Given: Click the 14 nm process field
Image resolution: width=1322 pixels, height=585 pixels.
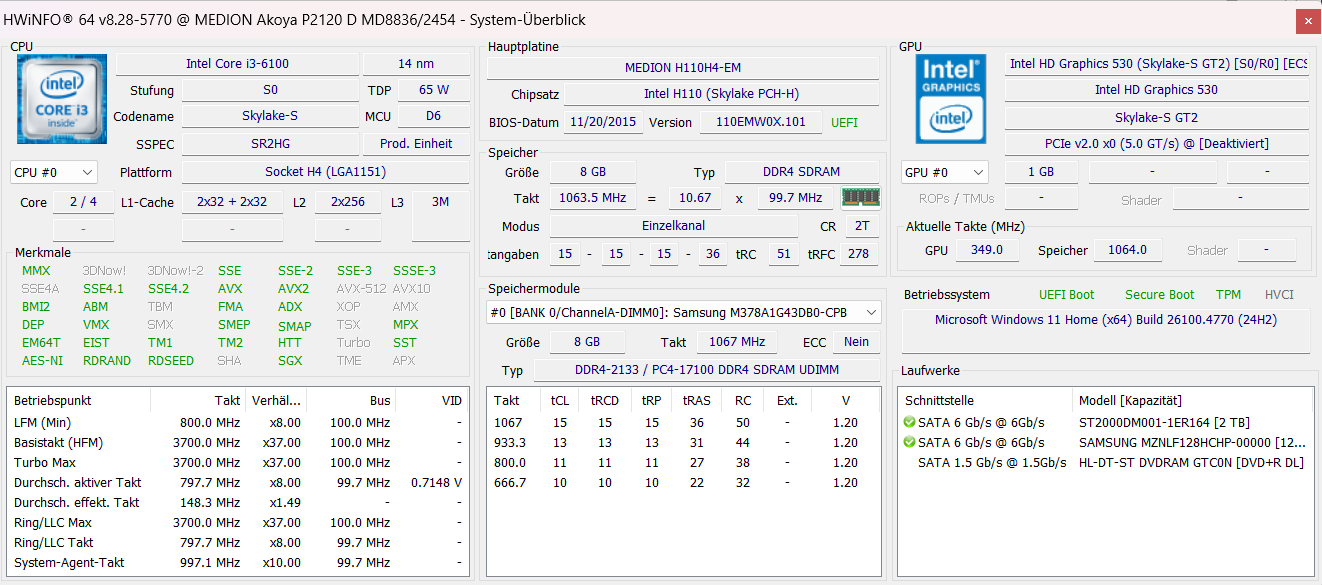Looking at the screenshot, I should (416, 64).
